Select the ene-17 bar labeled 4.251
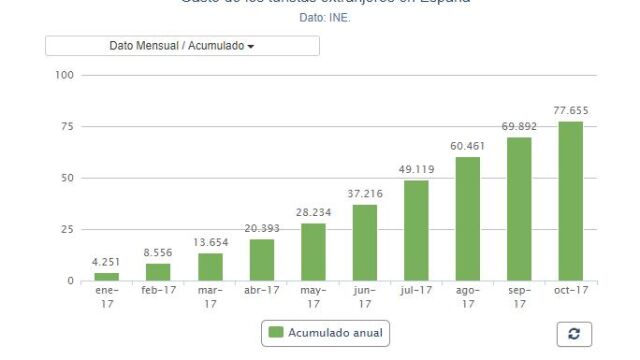The image size is (640, 360). click(x=107, y=277)
